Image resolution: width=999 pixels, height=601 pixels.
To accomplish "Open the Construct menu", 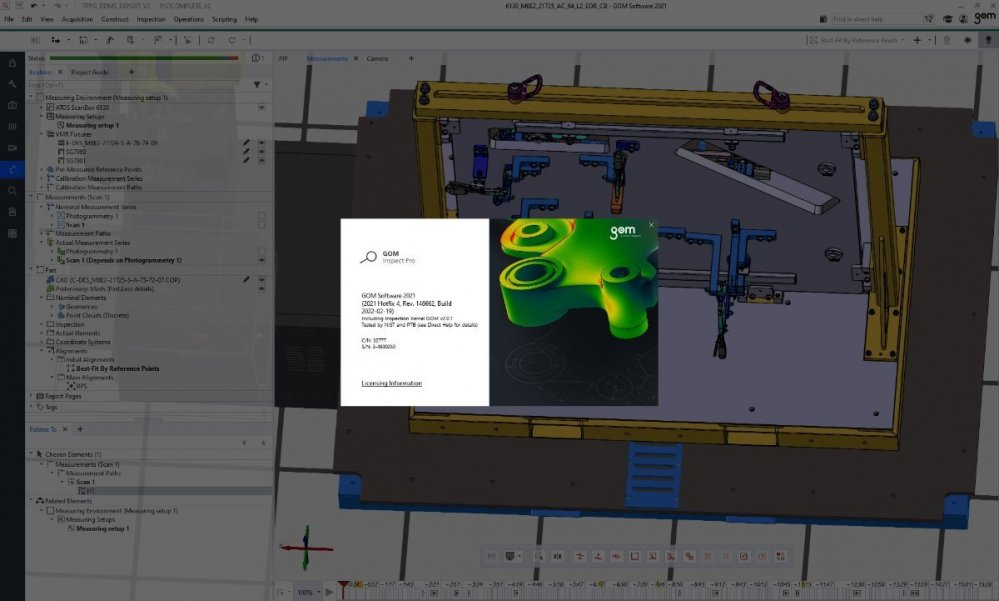I will tap(115, 19).
